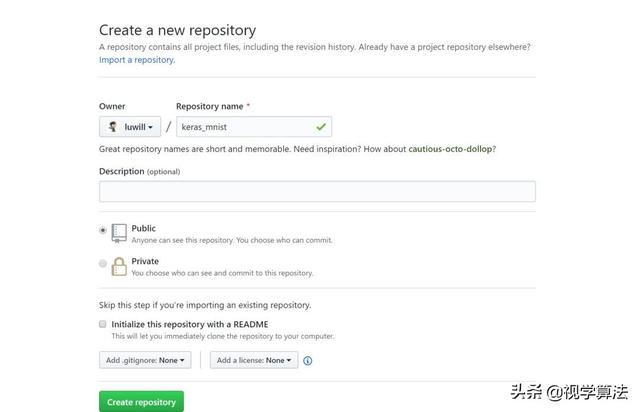
Task: Click 'This will let you immediately clone' text
Action: click(223, 336)
